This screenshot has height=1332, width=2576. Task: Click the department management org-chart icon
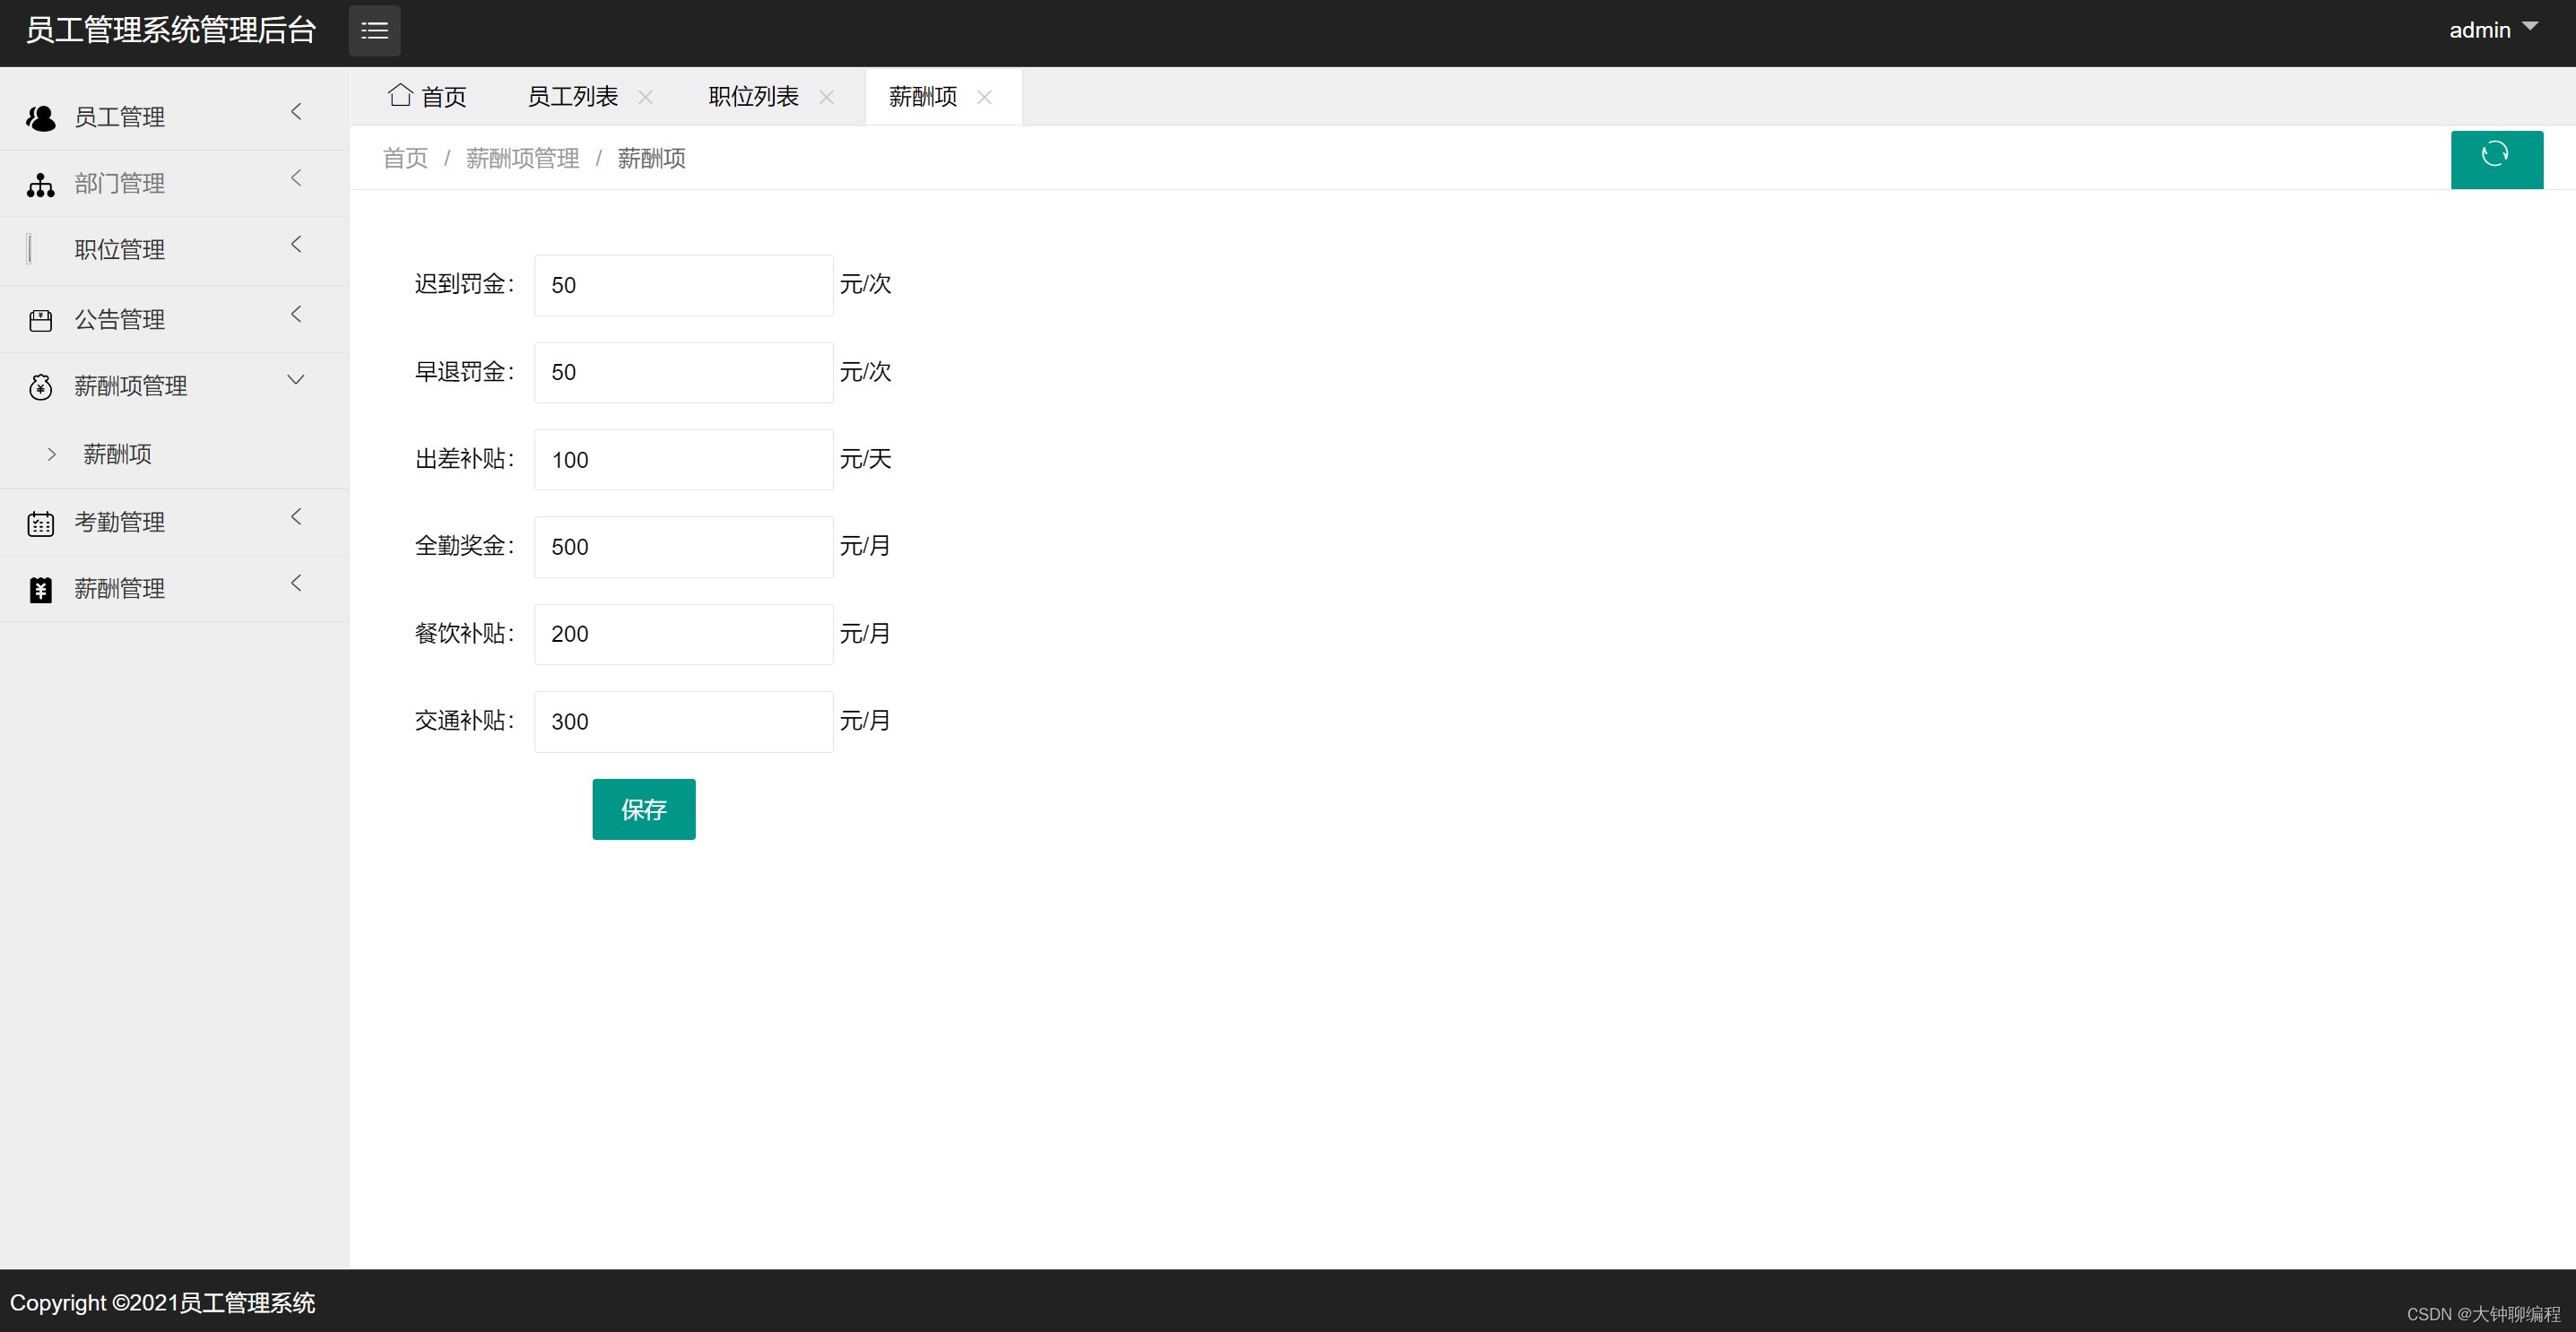coord(40,185)
